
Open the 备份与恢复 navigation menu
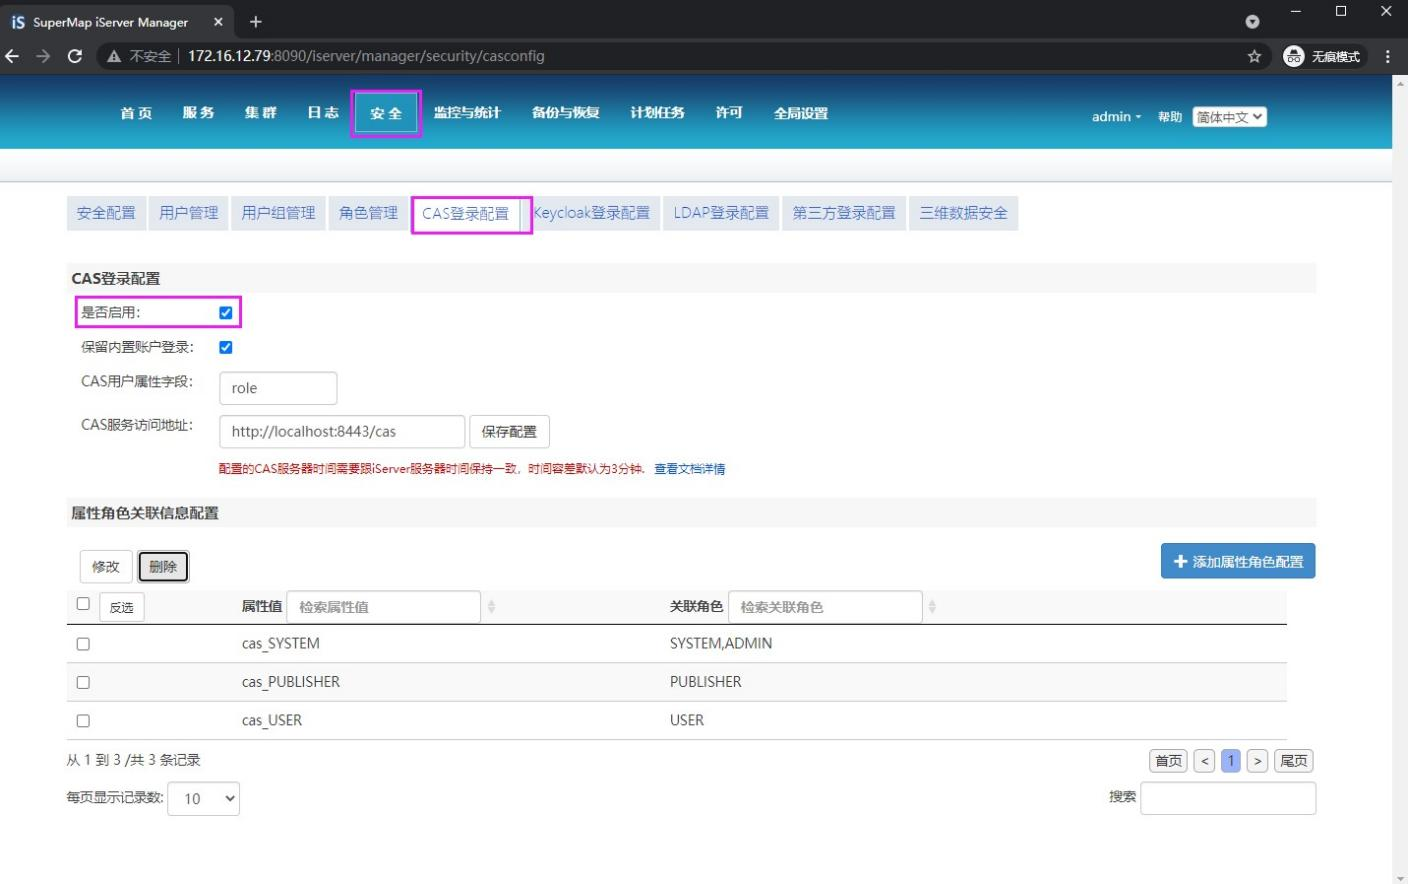[x=565, y=113]
